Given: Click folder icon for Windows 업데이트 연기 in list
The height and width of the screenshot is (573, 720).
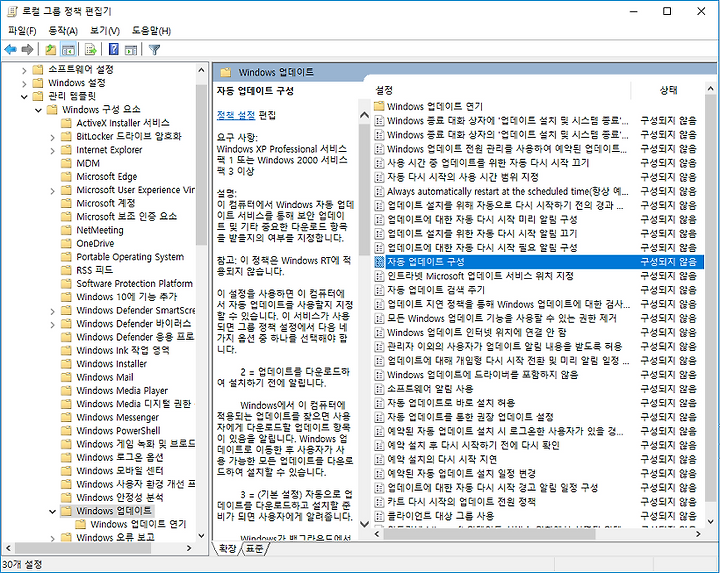Looking at the screenshot, I should tap(379, 106).
